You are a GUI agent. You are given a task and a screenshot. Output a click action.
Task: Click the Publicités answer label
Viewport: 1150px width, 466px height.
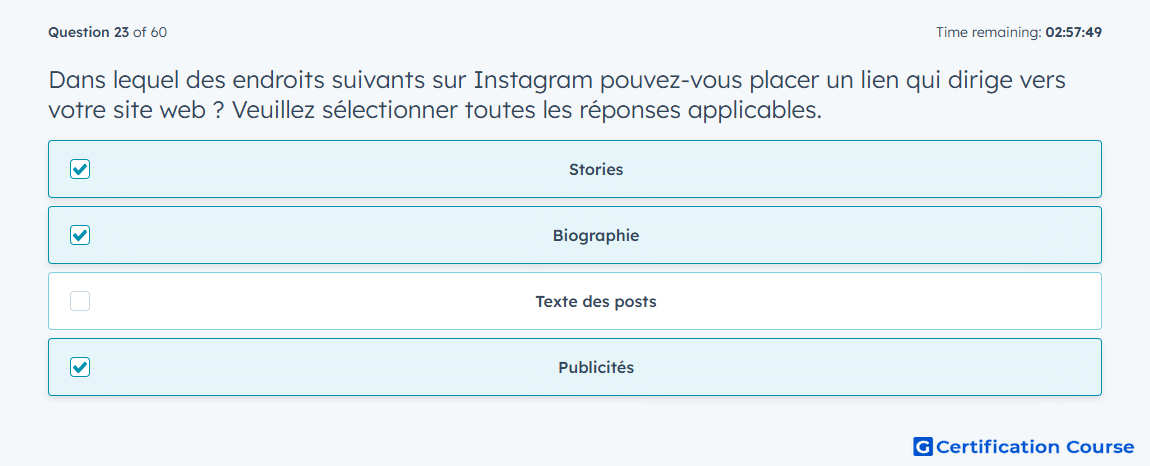click(x=596, y=368)
